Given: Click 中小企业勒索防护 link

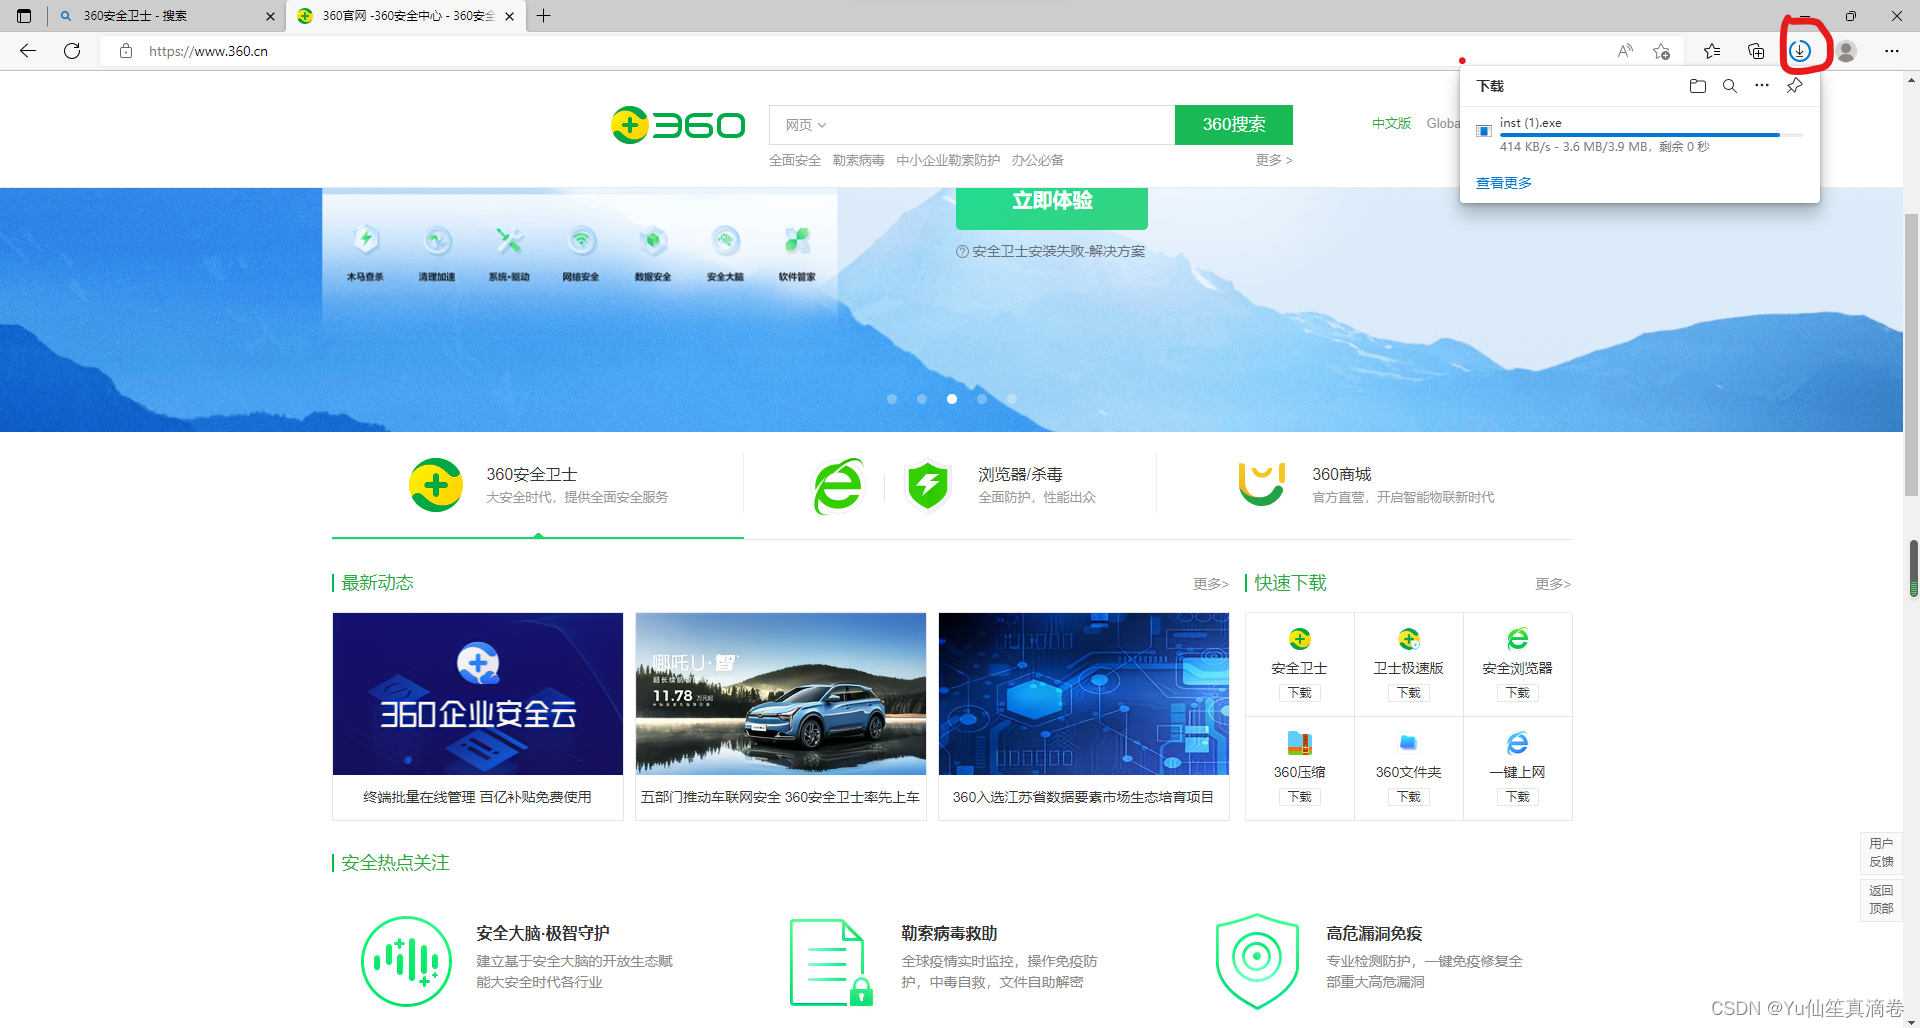Looking at the screenshot, I should tap(948, 160).
